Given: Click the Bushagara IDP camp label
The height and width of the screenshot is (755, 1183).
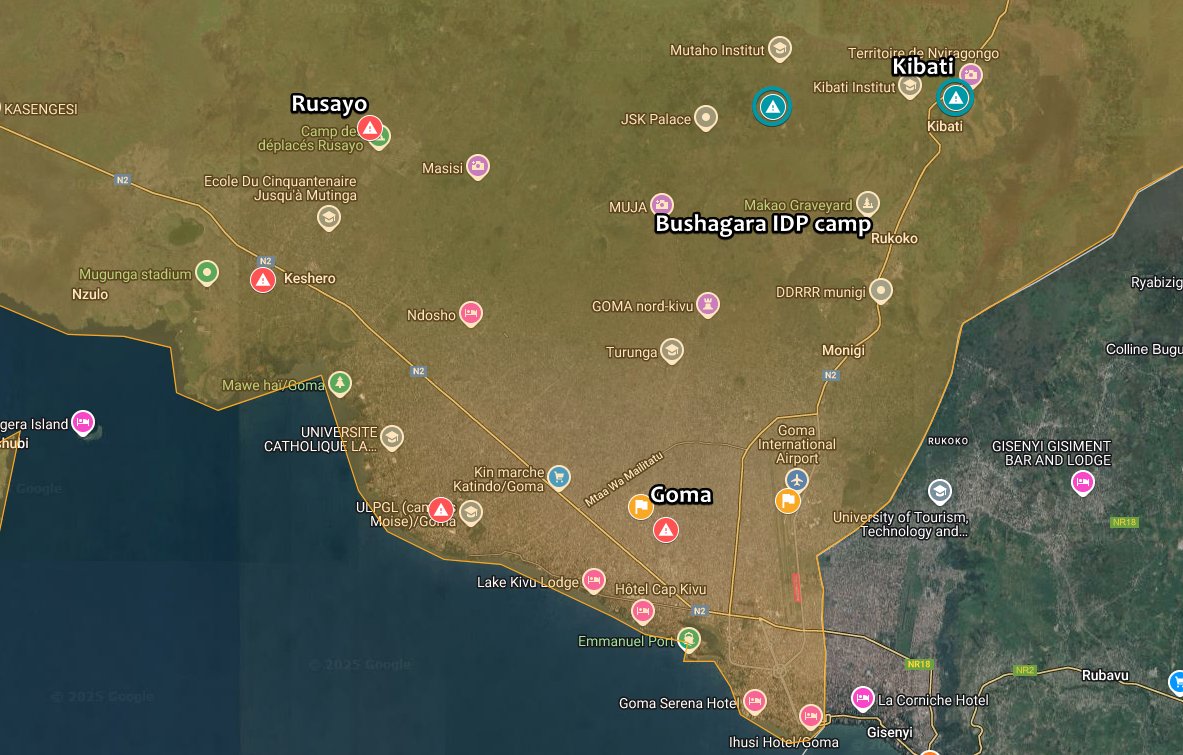Looking at the screenshot, I should (764, 224).
